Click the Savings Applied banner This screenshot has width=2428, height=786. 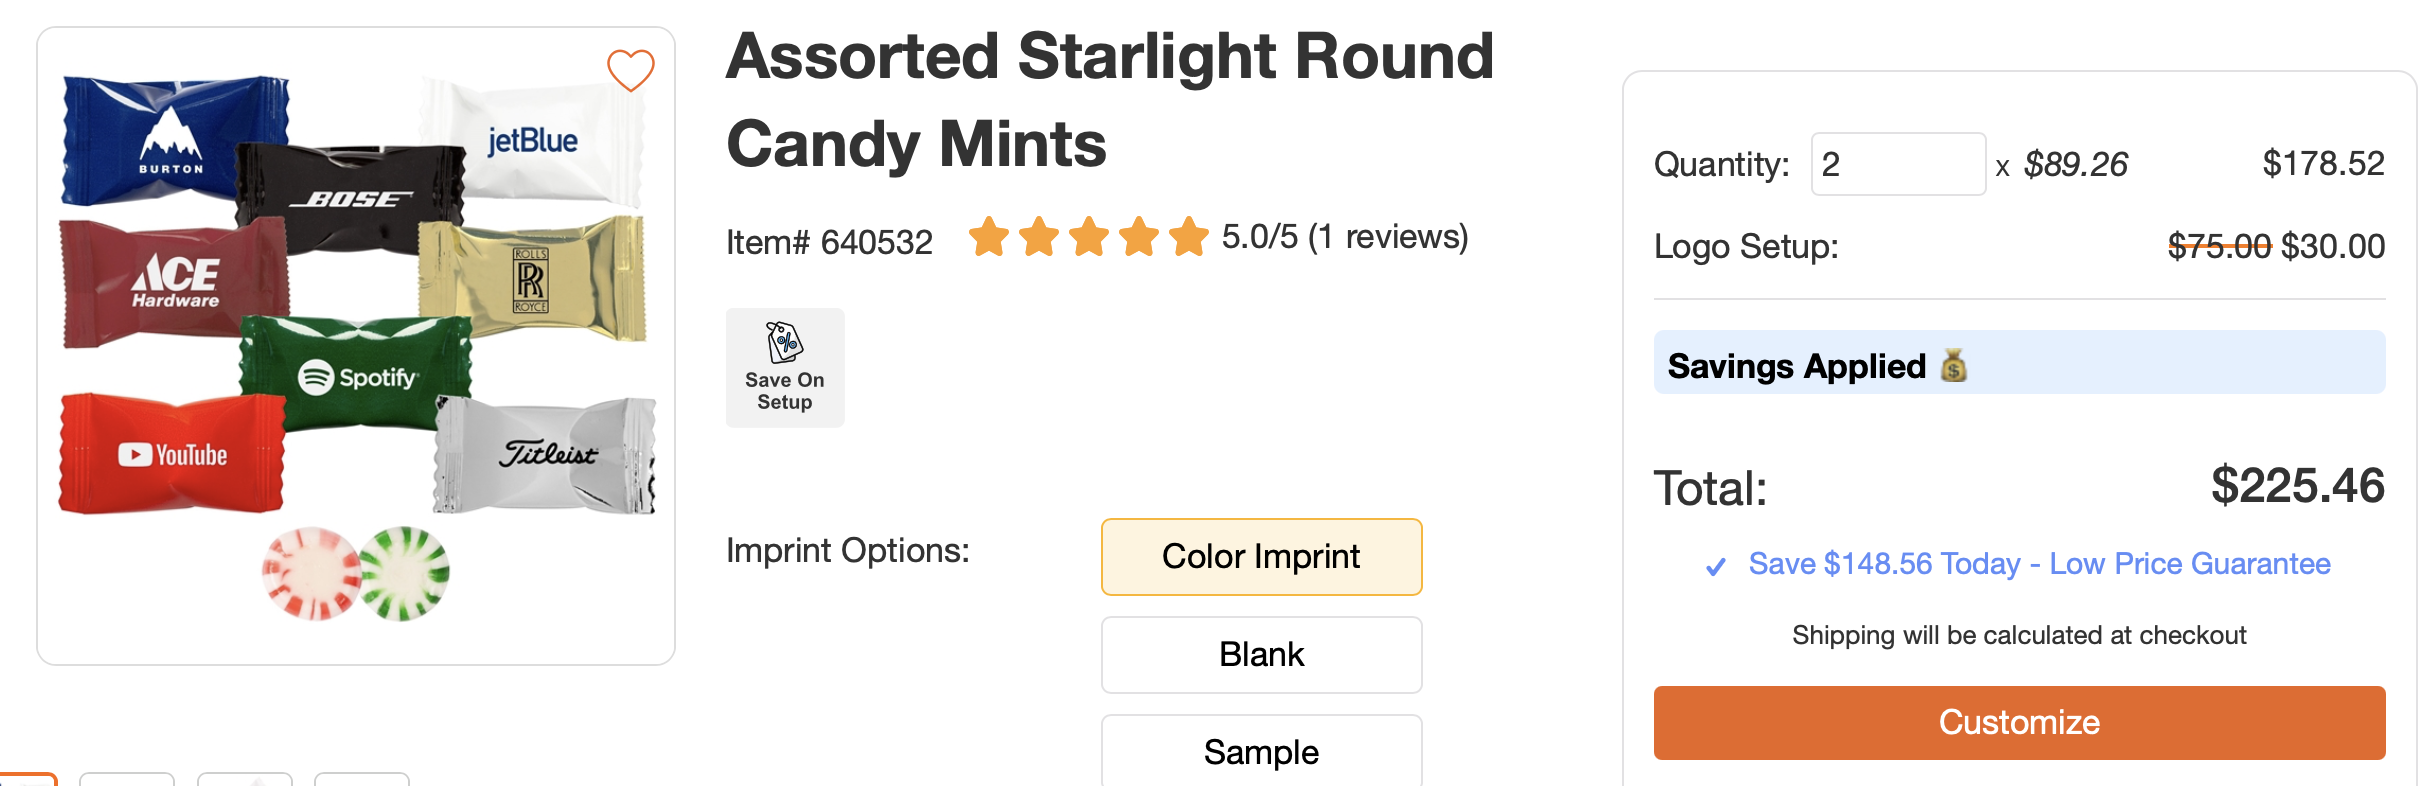pos(2019,362)
